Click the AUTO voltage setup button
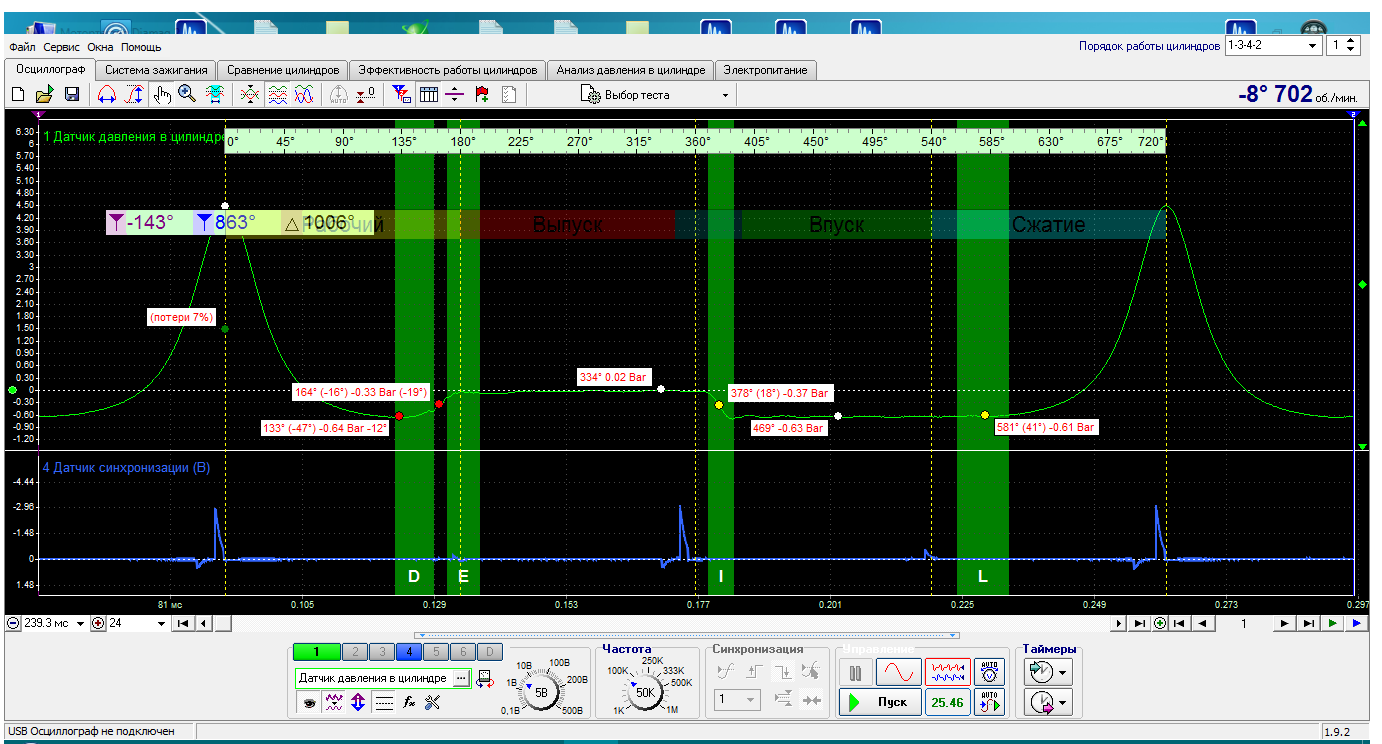This screenshot has height=744, width=1382. click(x=990, y=671)
